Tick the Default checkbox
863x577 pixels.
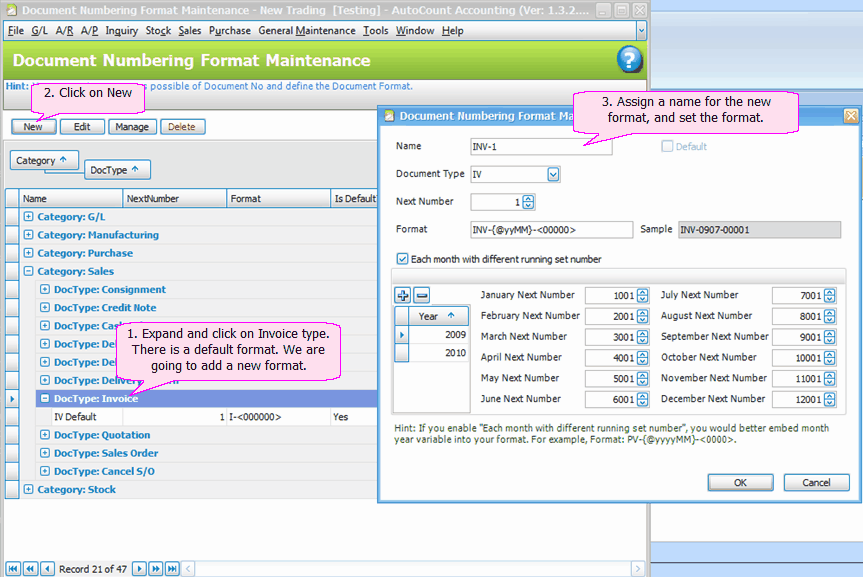click(x=667, y=146)
